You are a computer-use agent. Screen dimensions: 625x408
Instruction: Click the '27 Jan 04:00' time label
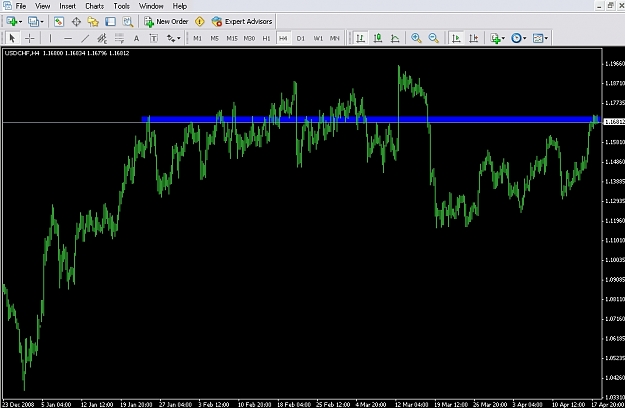[175, 404]
